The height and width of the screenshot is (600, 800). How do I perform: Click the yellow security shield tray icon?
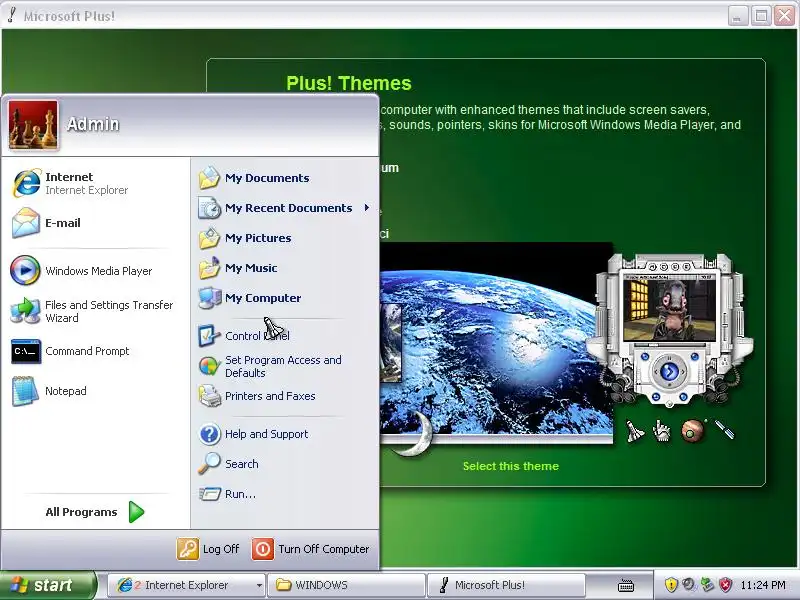click(x=671, y=585)
